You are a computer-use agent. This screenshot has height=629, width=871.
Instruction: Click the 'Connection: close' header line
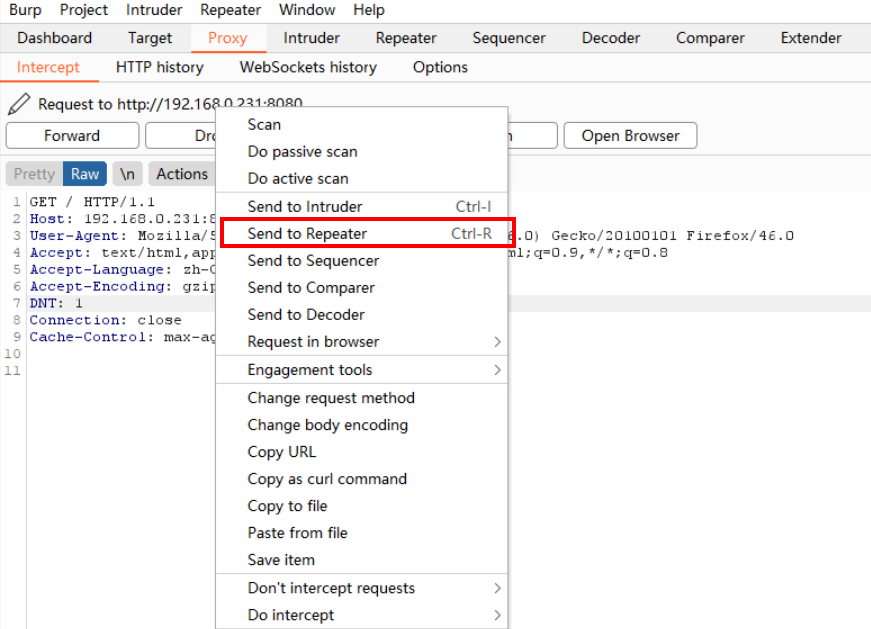pyautogui.click(x=106, y=320)
